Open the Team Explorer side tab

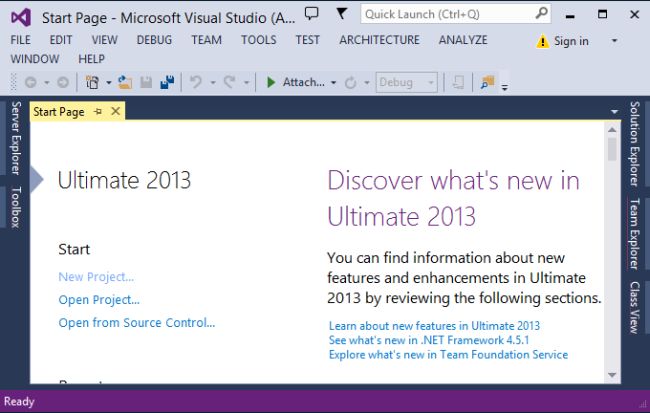tap(634, 234)
